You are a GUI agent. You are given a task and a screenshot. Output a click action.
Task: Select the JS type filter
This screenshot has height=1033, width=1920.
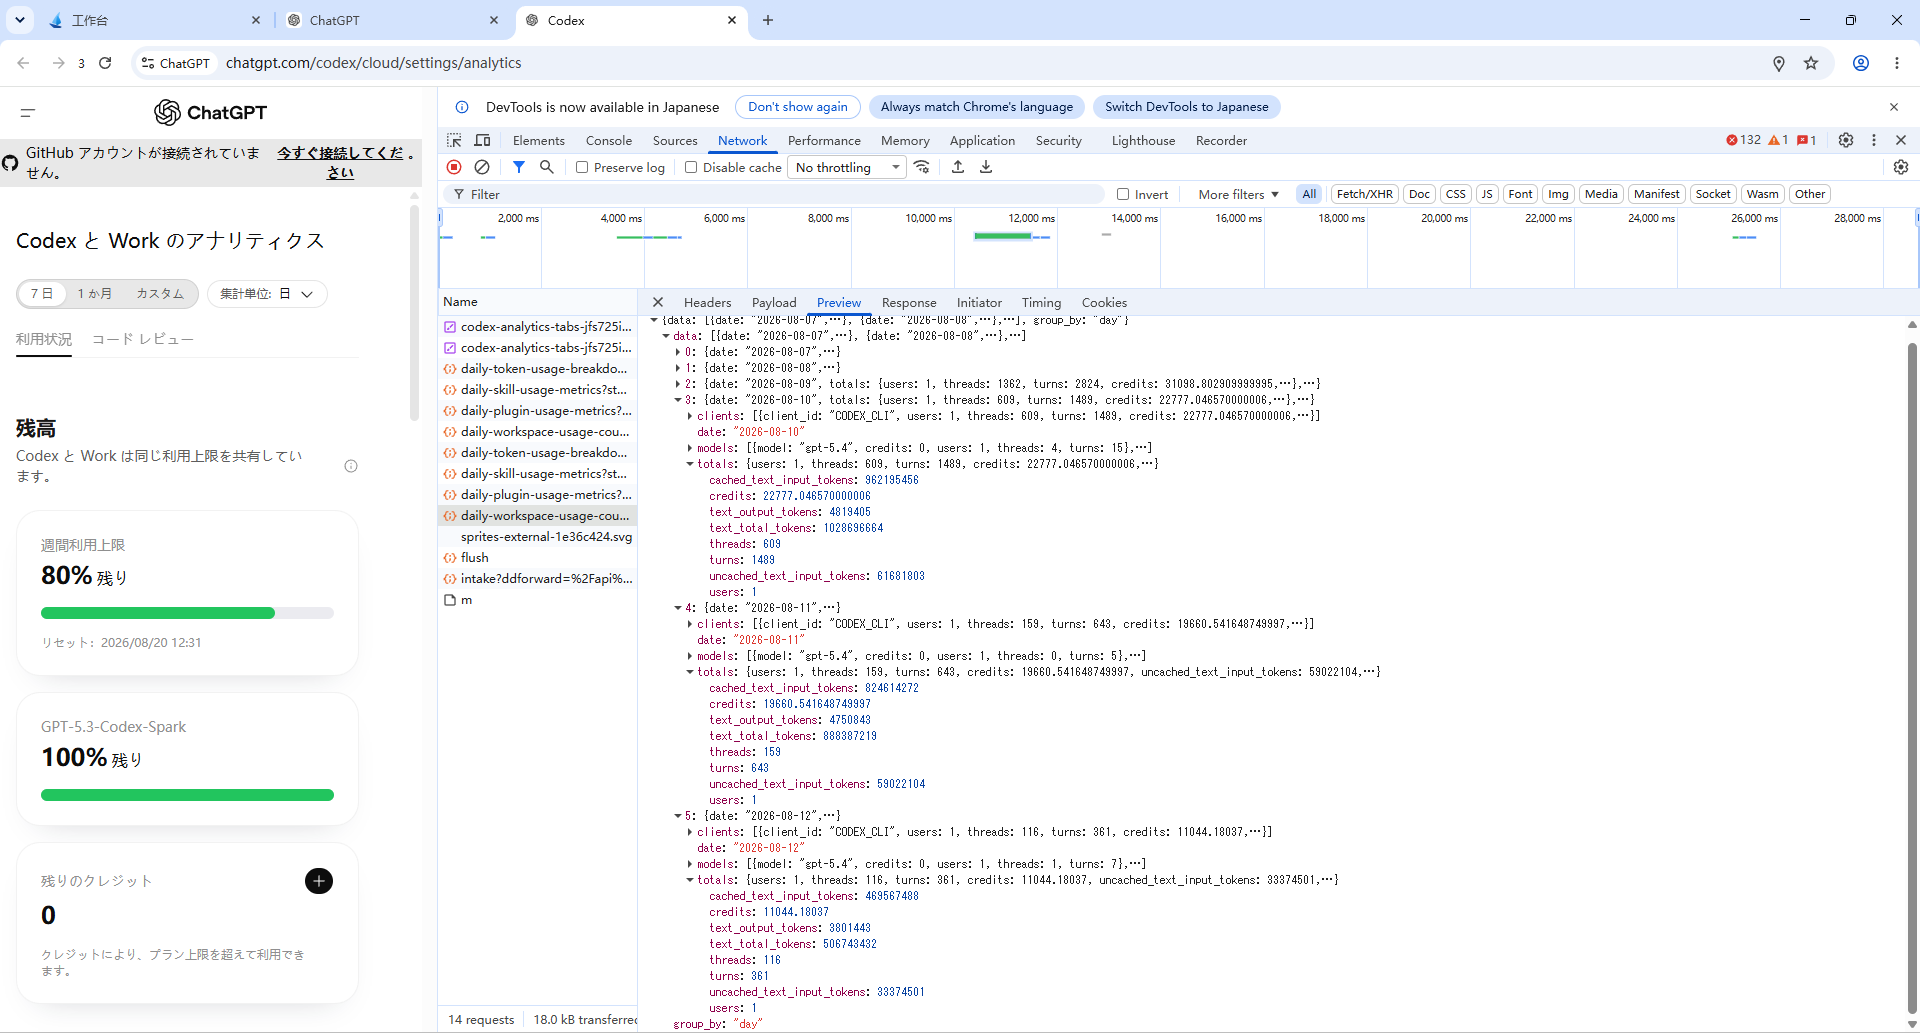pyautogui.click(x=1487, y=194)
